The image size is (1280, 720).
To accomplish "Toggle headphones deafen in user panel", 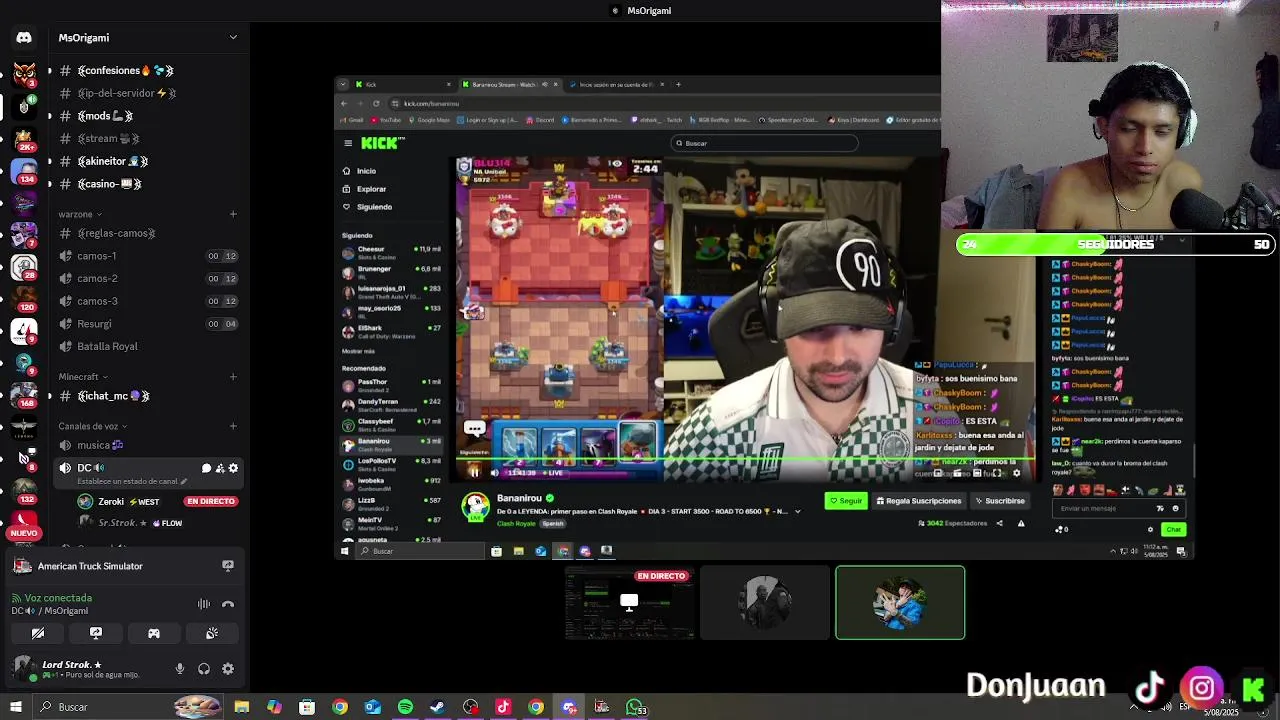I will (204, 669).
